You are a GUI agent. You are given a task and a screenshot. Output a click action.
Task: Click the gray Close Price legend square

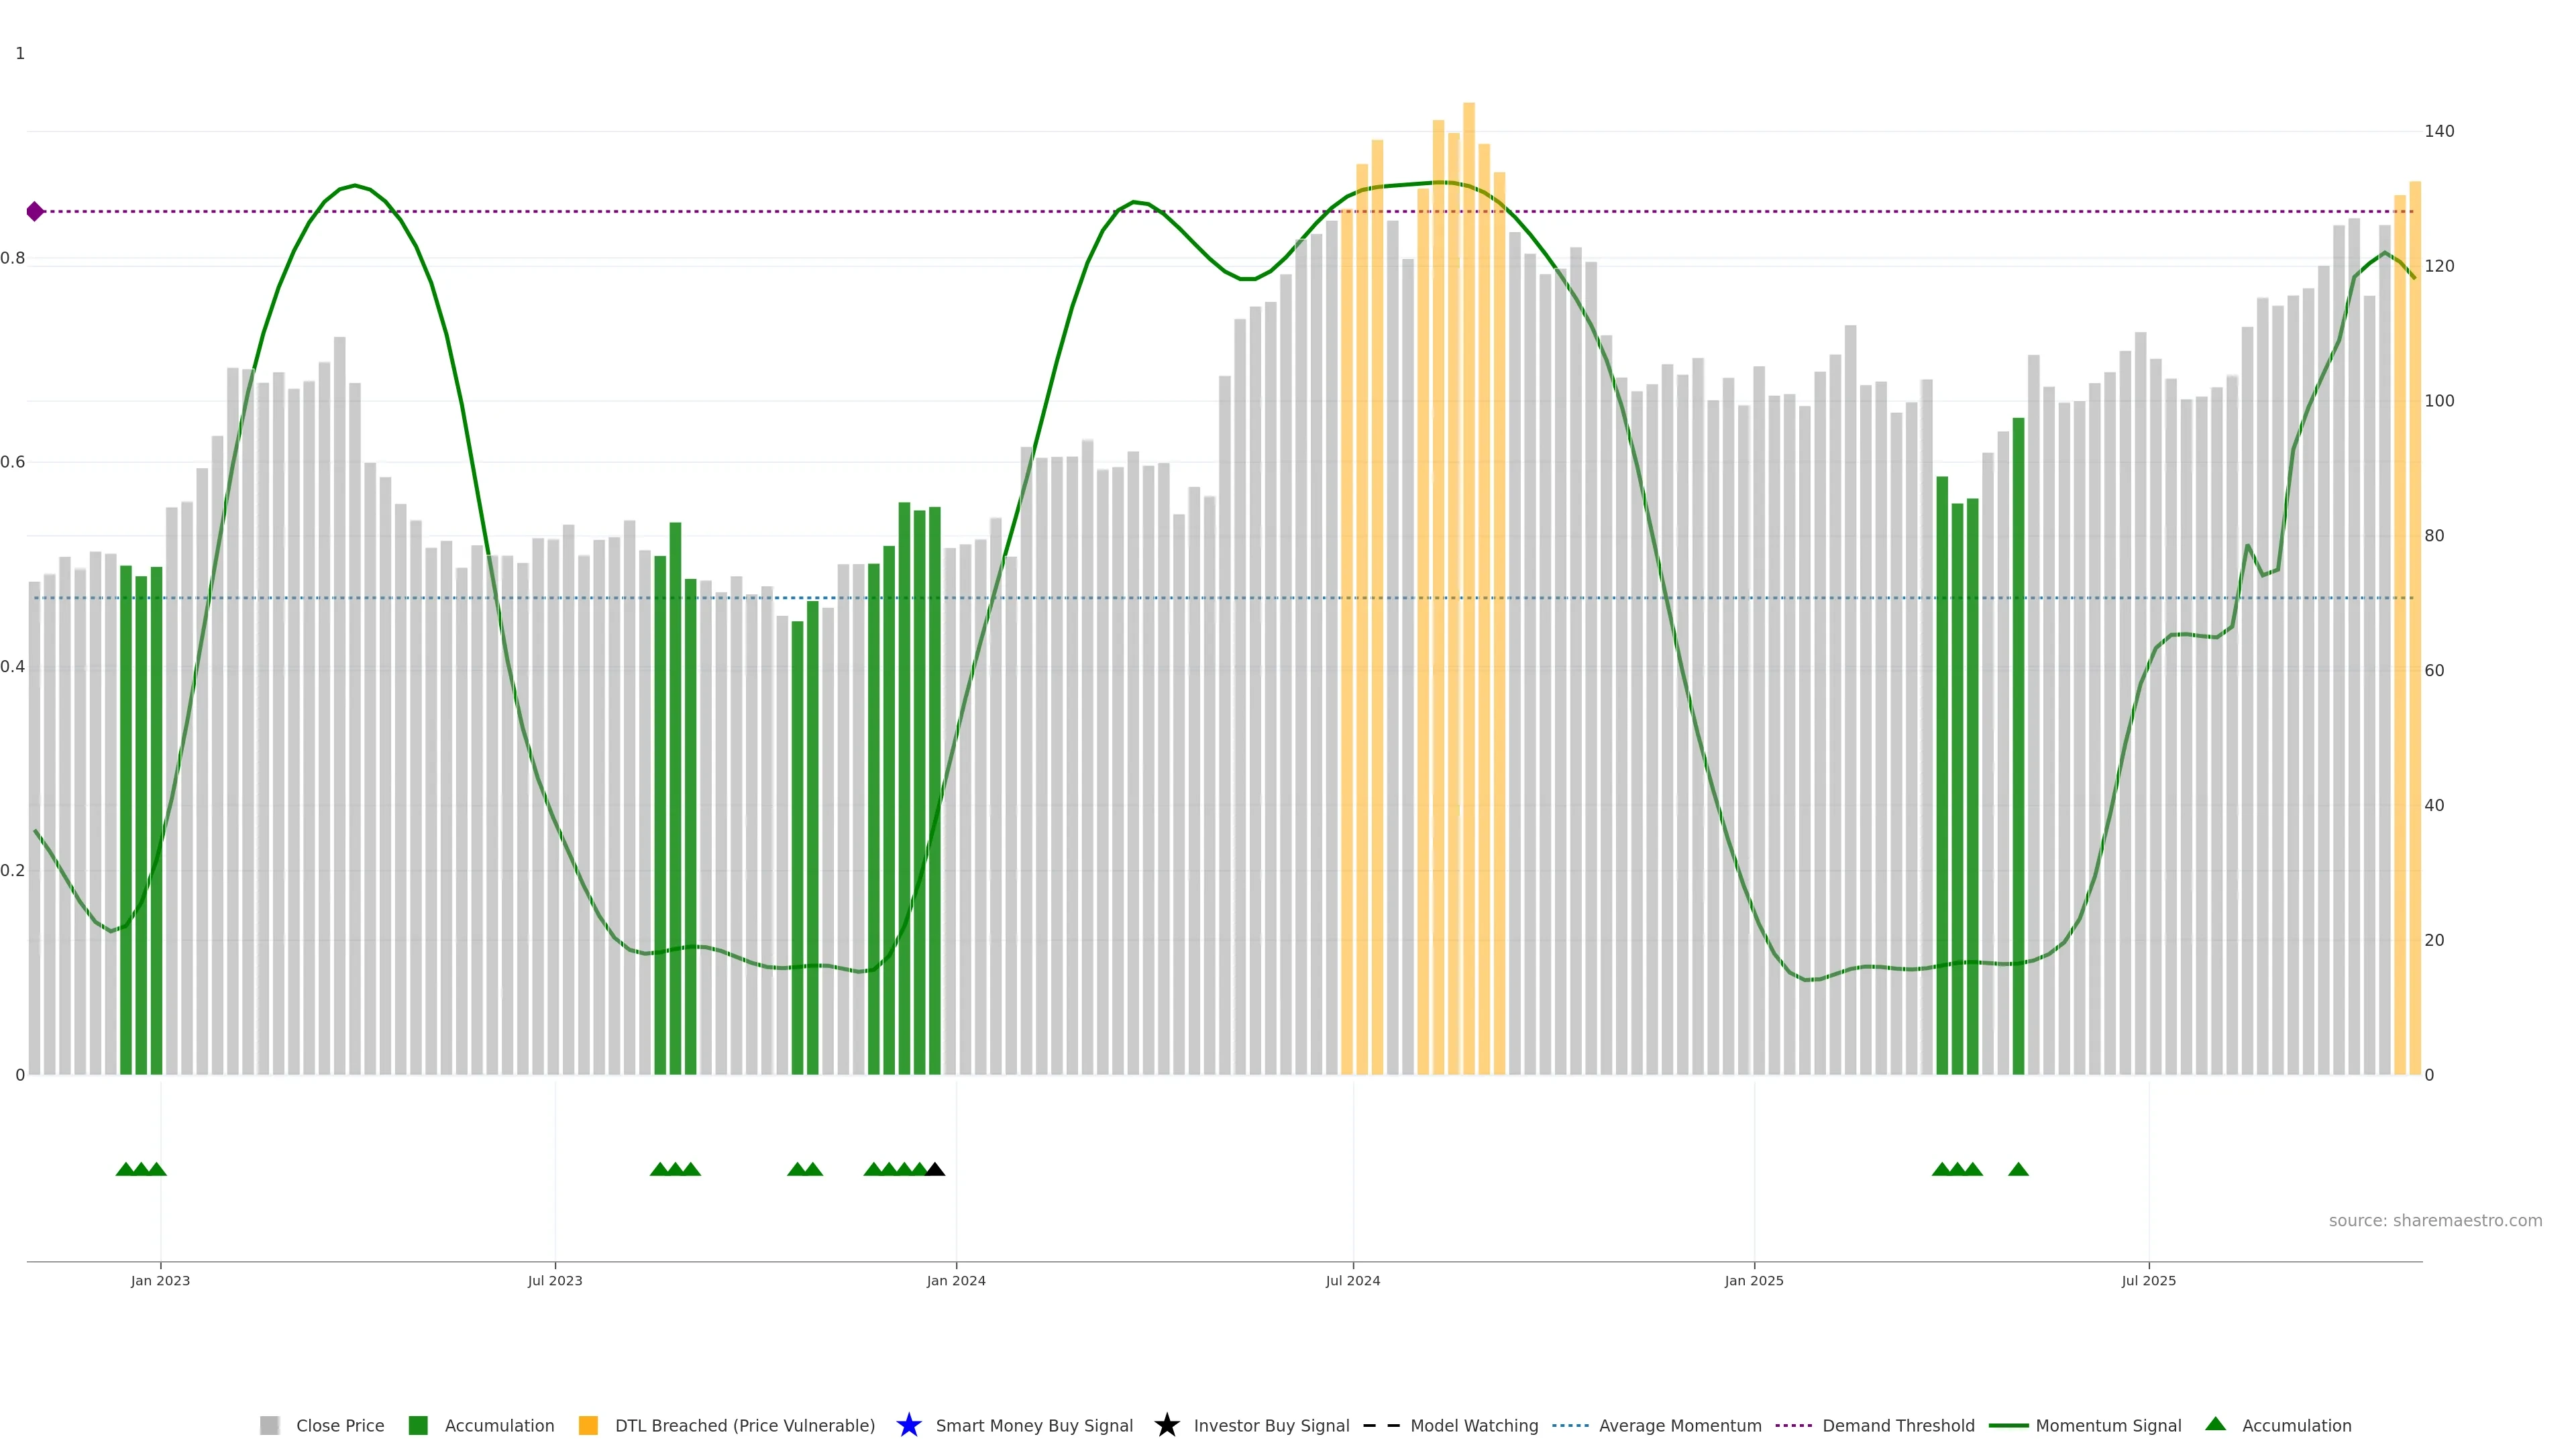pos(269,1425)
